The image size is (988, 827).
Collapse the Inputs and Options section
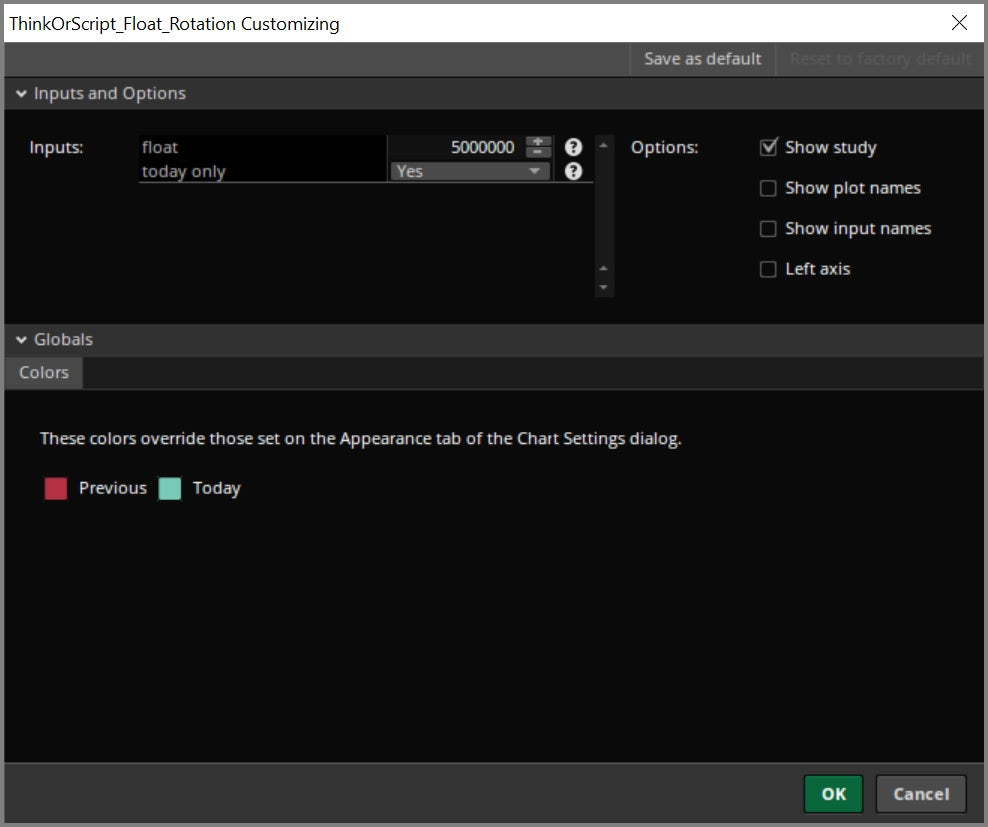tap(22, 93)
